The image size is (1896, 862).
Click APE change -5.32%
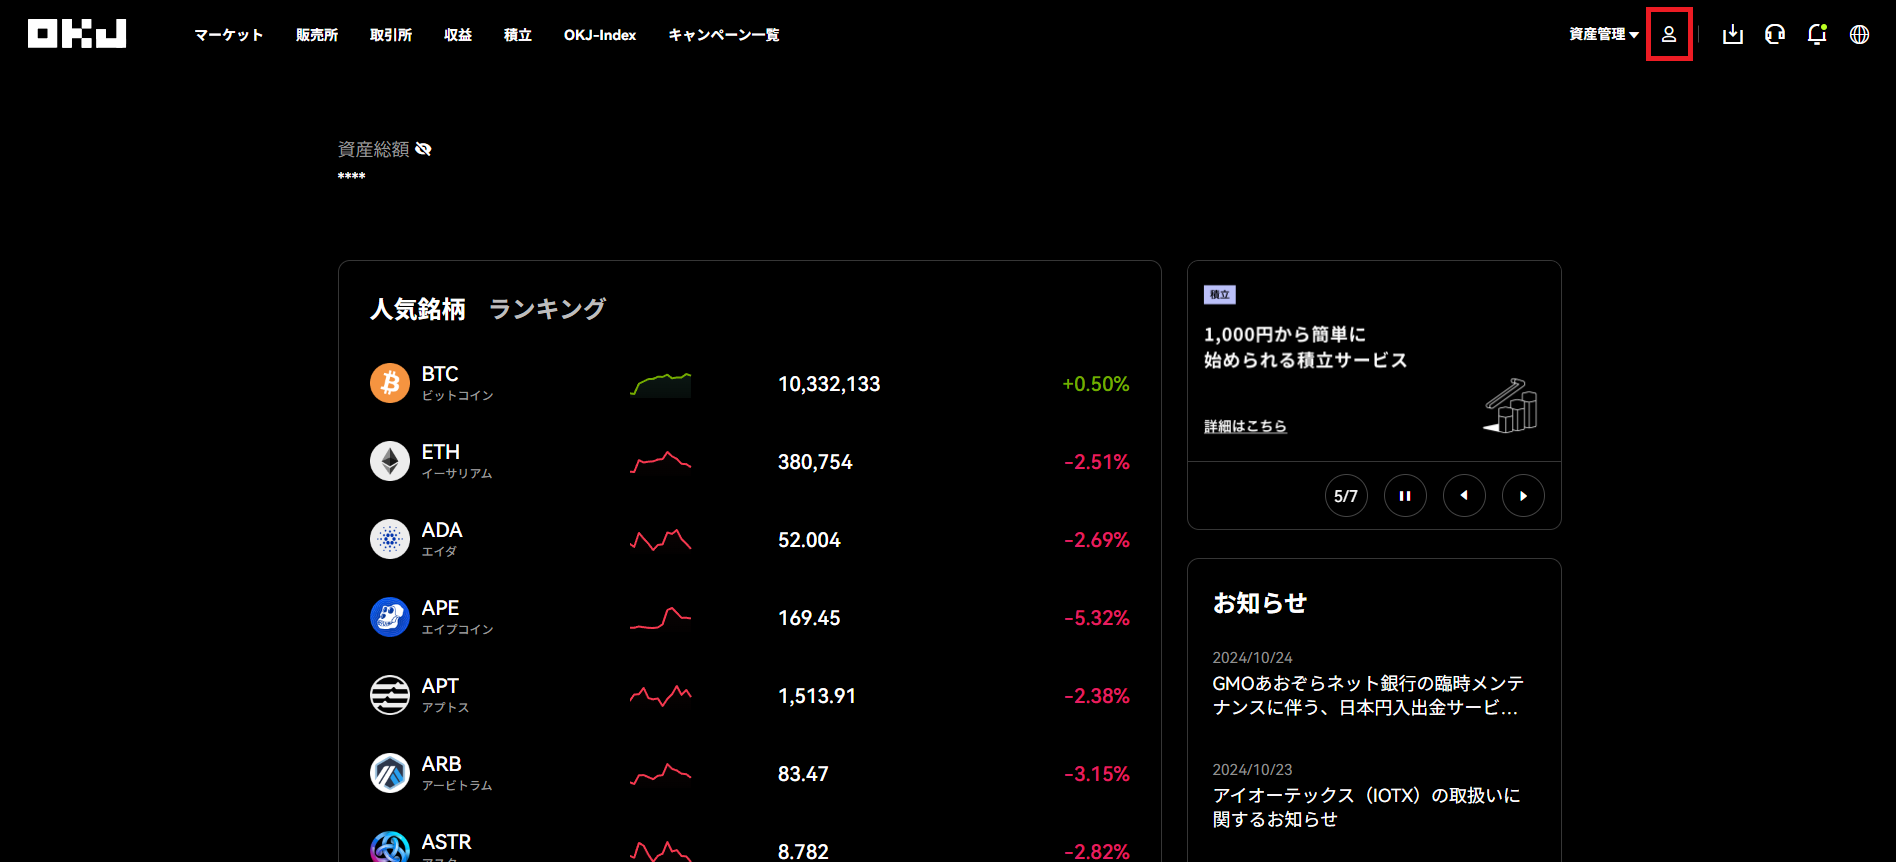1096,618
